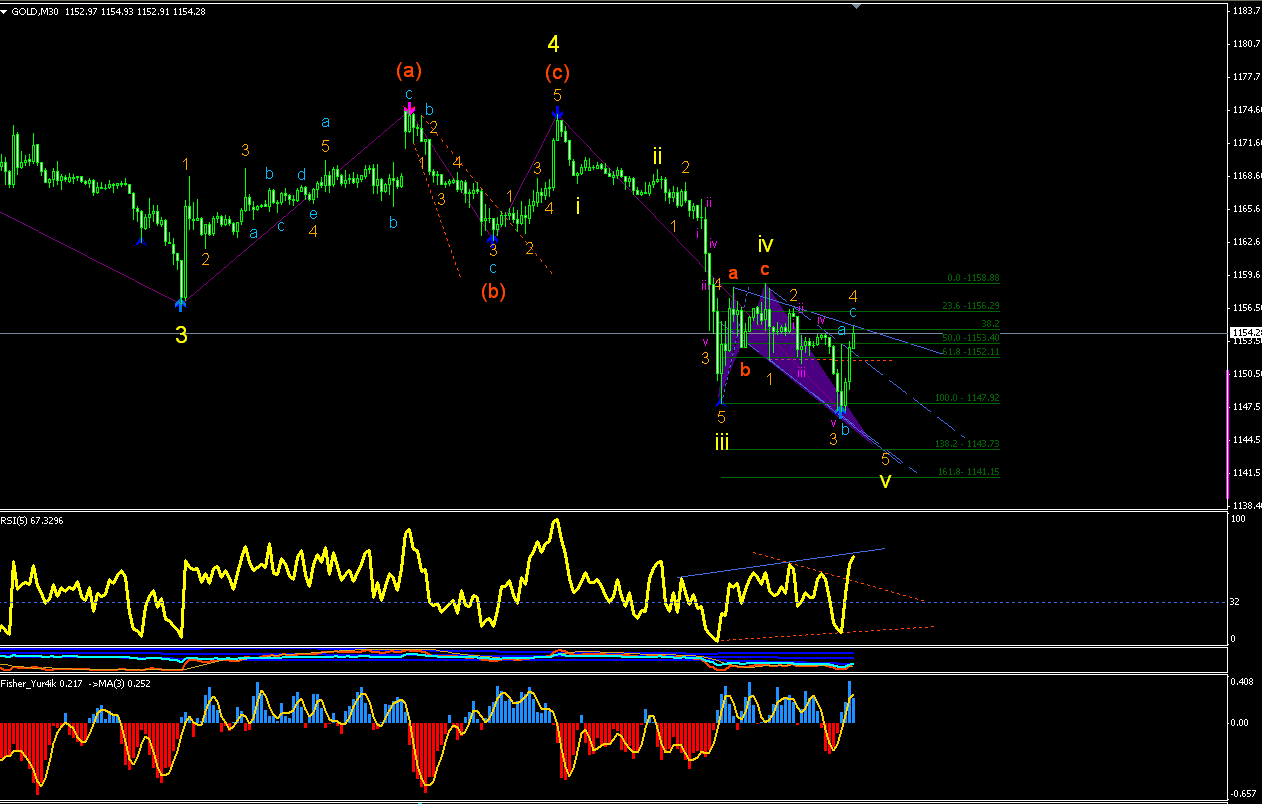Click the yellow wave label iv
The image size is (1262, 804).
click(x=765, y=244)
